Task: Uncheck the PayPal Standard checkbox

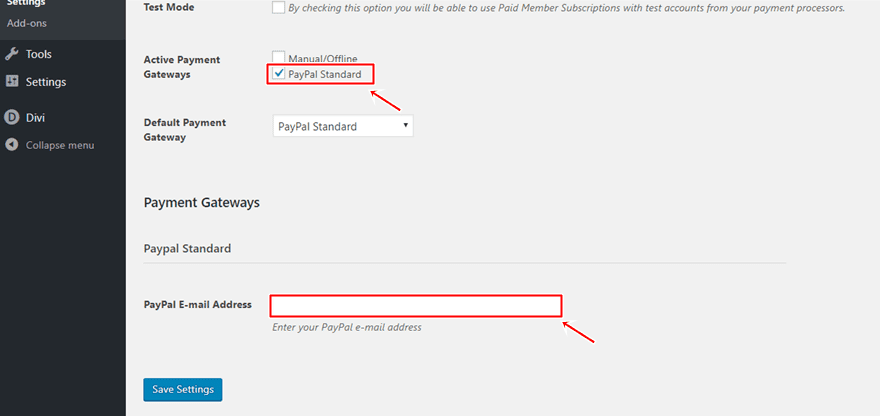Action: [278, 74]
